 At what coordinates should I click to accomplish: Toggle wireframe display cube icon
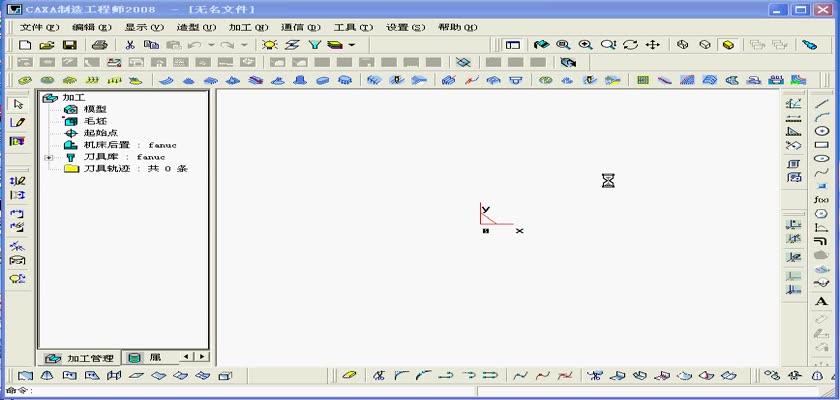(x=682, y=45)
